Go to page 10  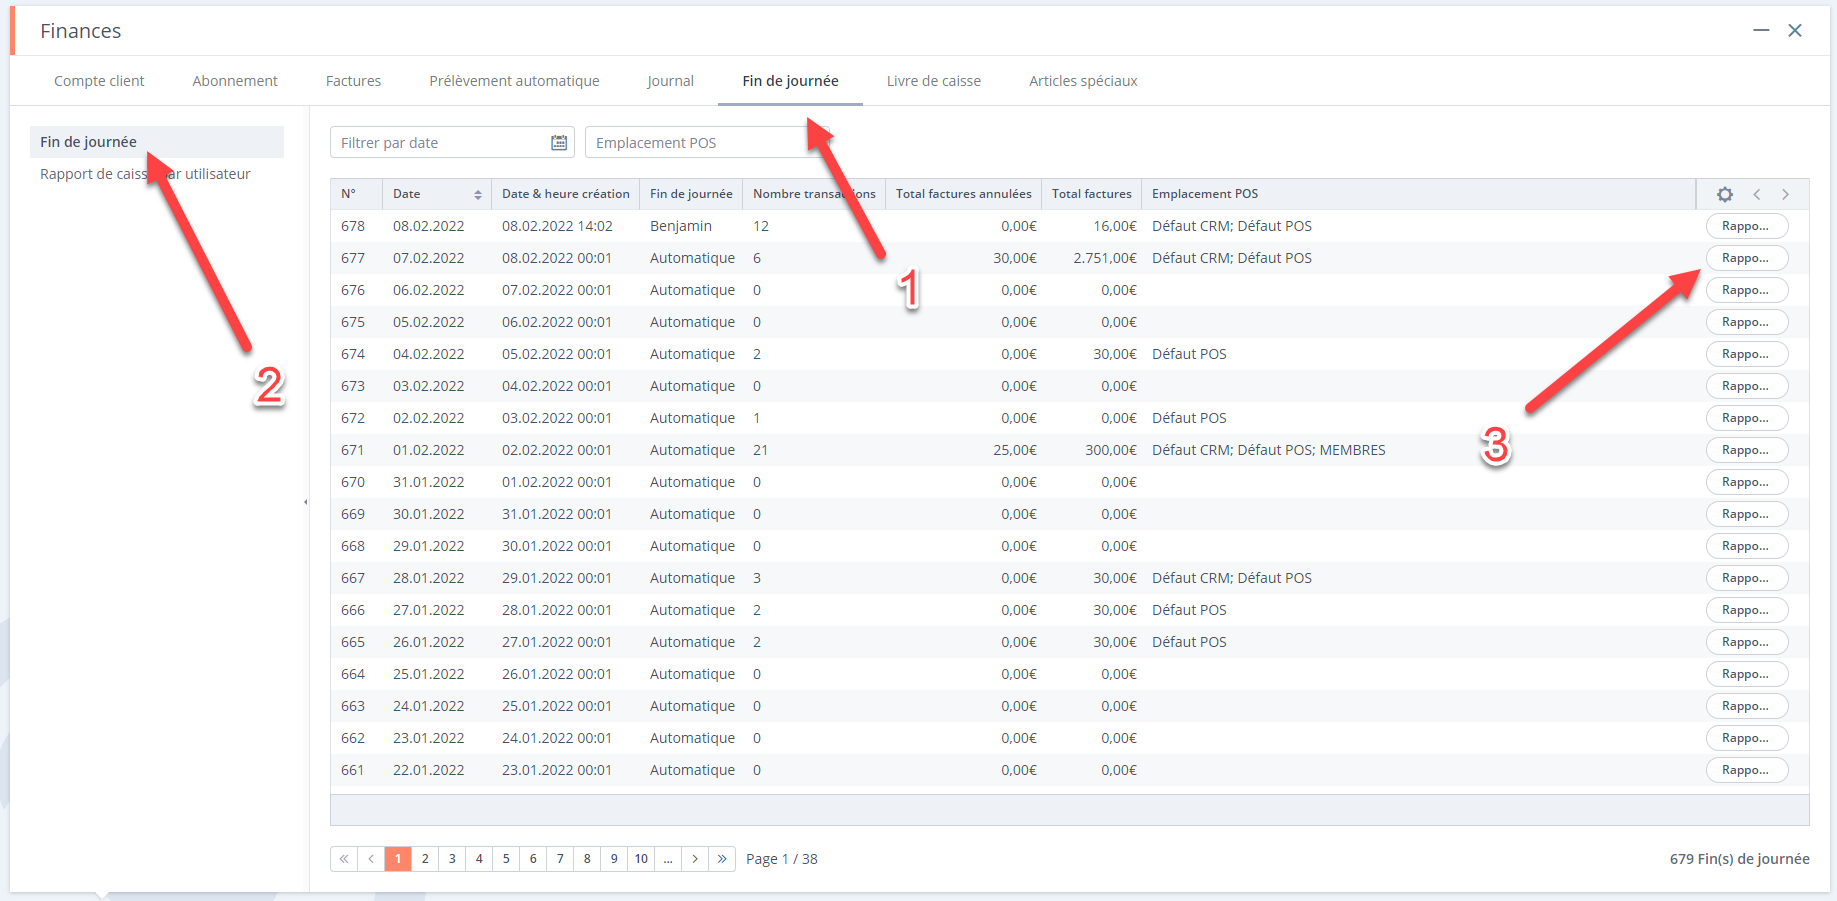tap(641, 859)
